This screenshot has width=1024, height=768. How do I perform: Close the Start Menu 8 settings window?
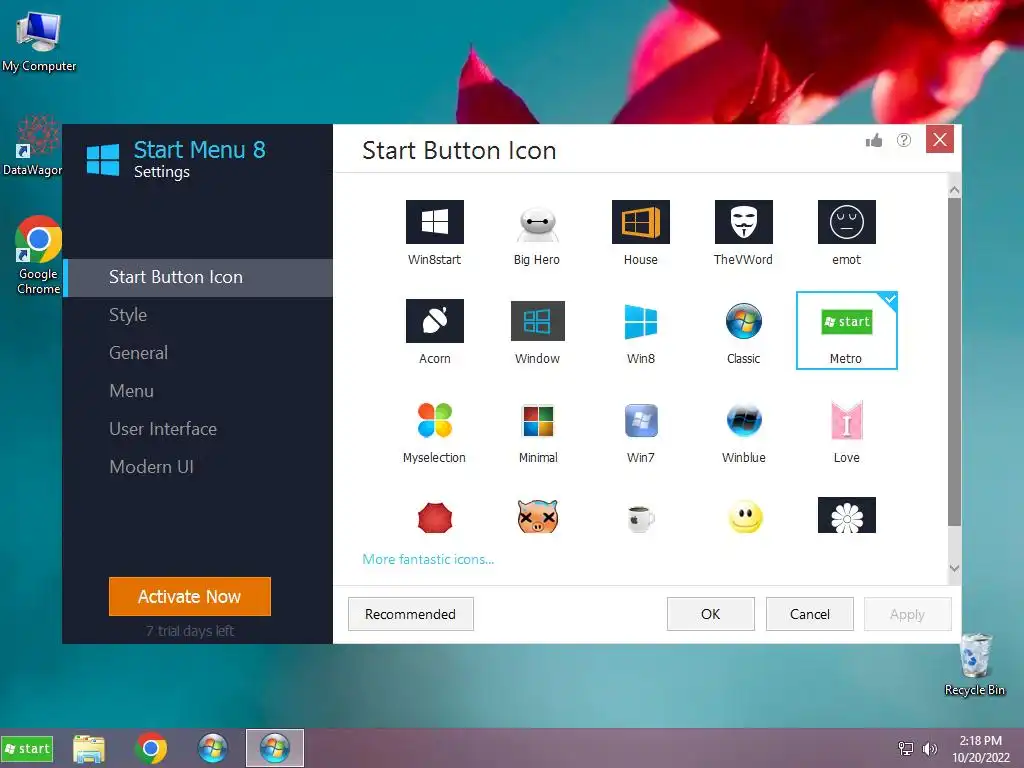940,139
